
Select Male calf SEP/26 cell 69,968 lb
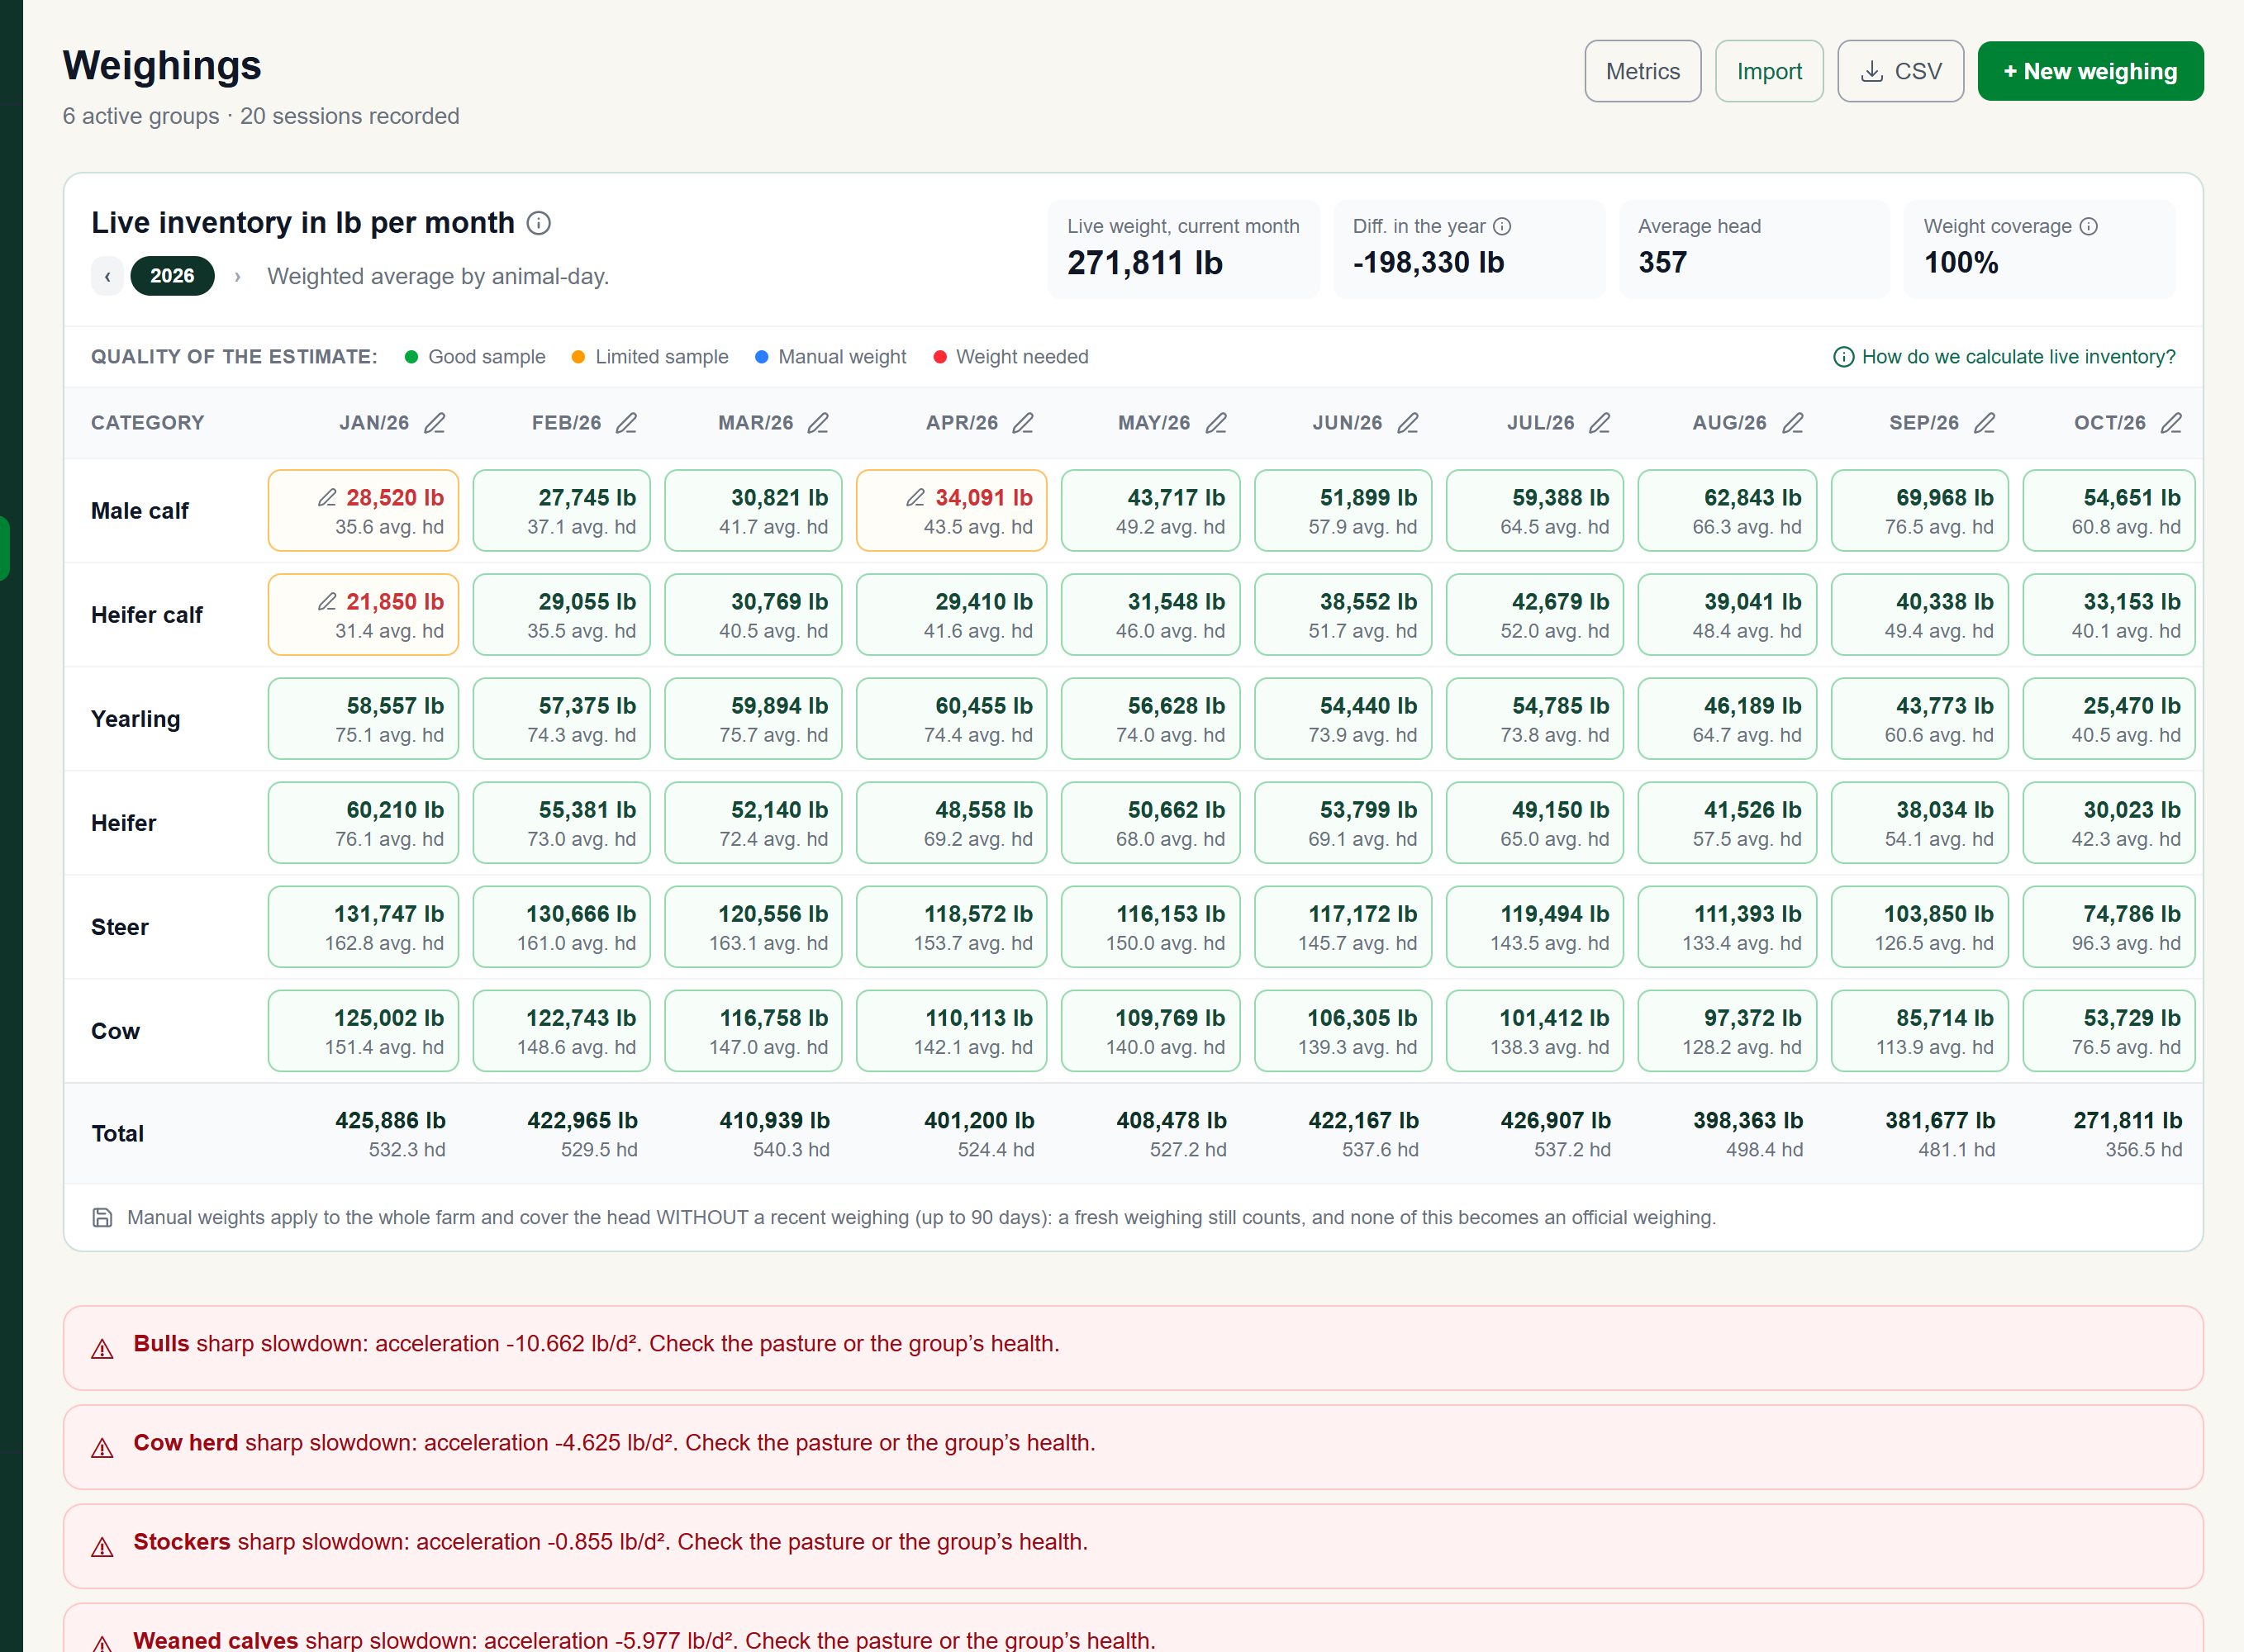[x=1919, y=510]
